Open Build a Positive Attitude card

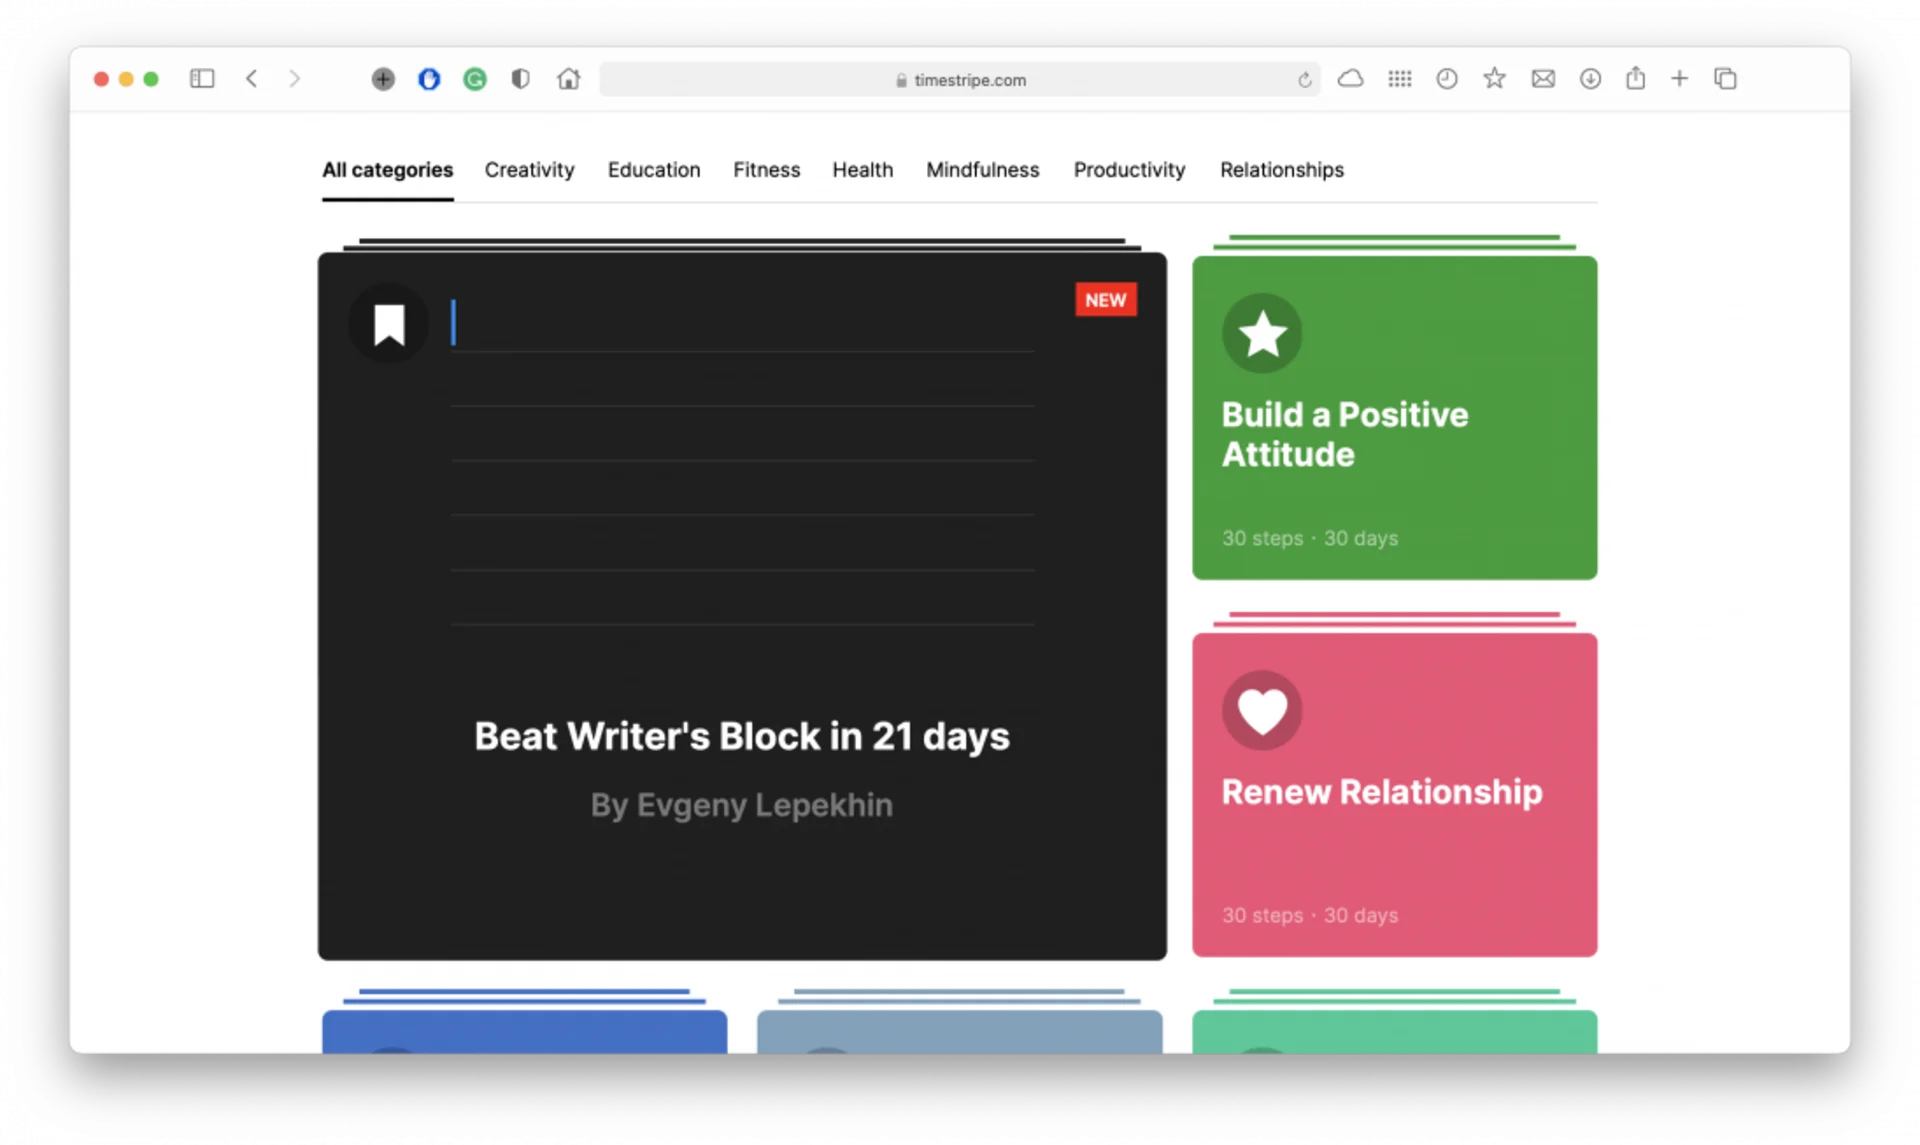1394,418
